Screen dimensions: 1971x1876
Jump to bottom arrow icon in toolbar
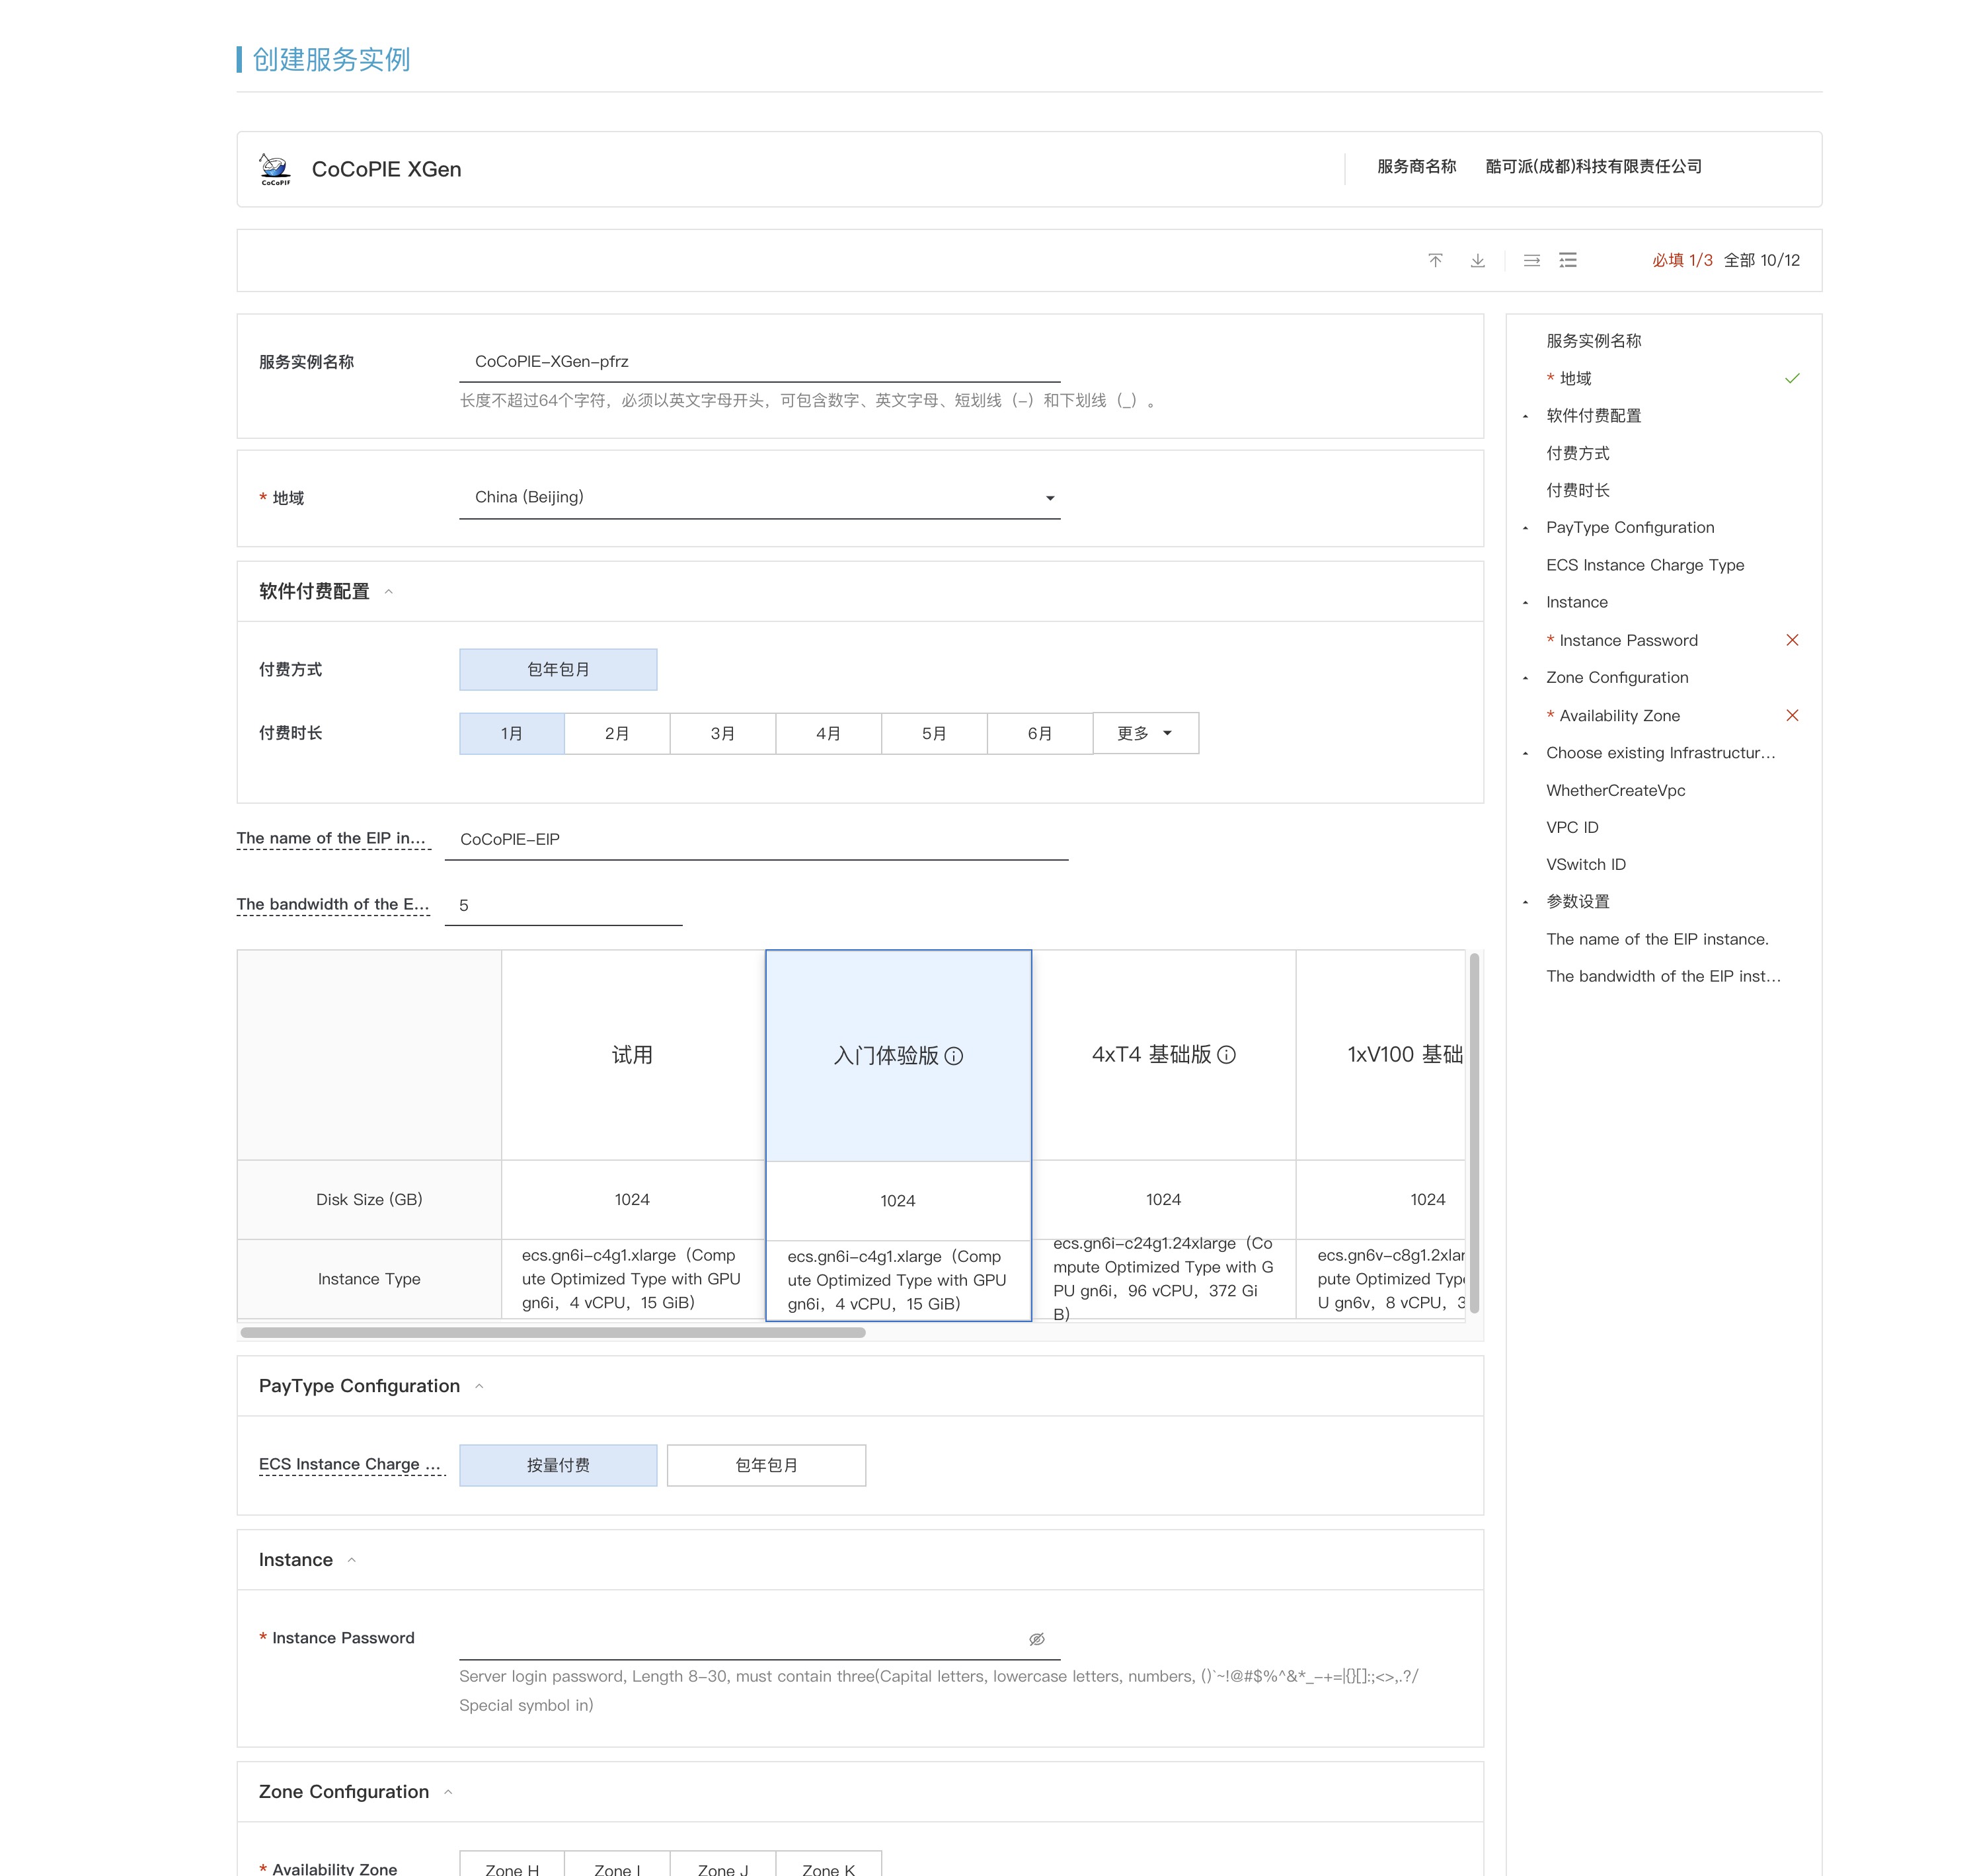tap(1477, 260)
